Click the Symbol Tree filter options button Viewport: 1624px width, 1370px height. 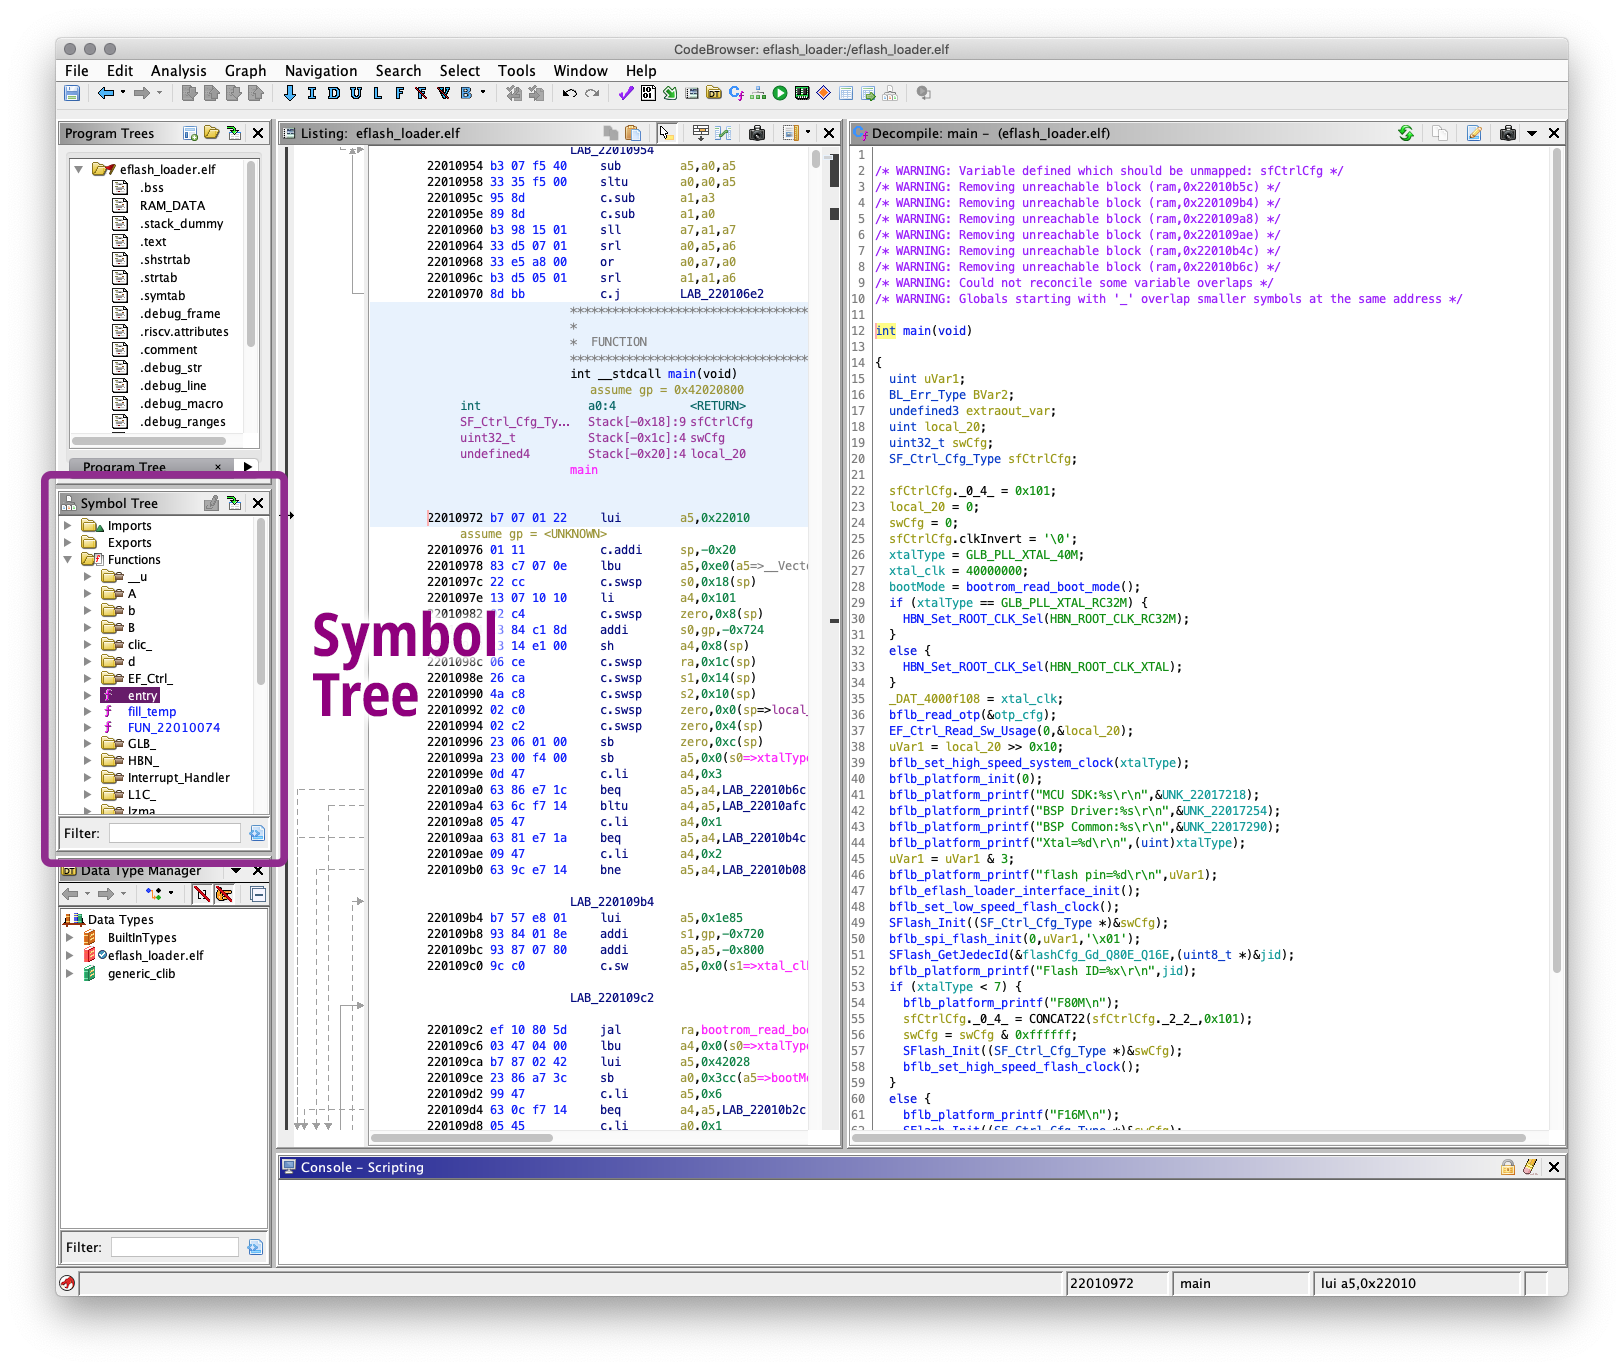coord(257,833)
